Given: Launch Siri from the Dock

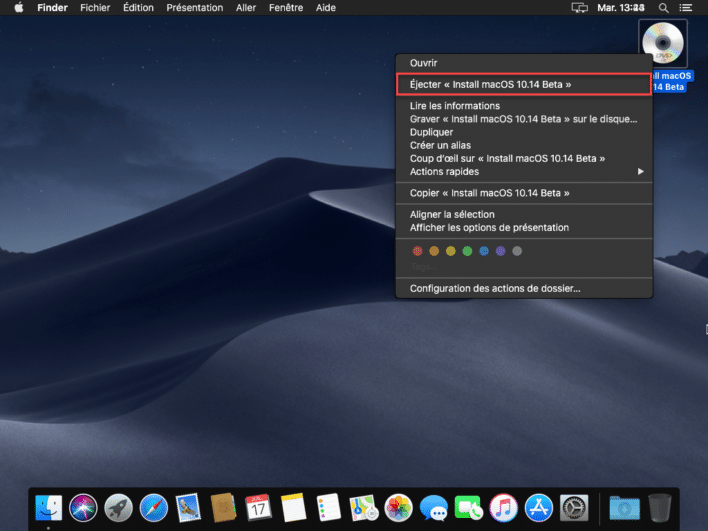Looking at the screenshot, I should point(83,508).
